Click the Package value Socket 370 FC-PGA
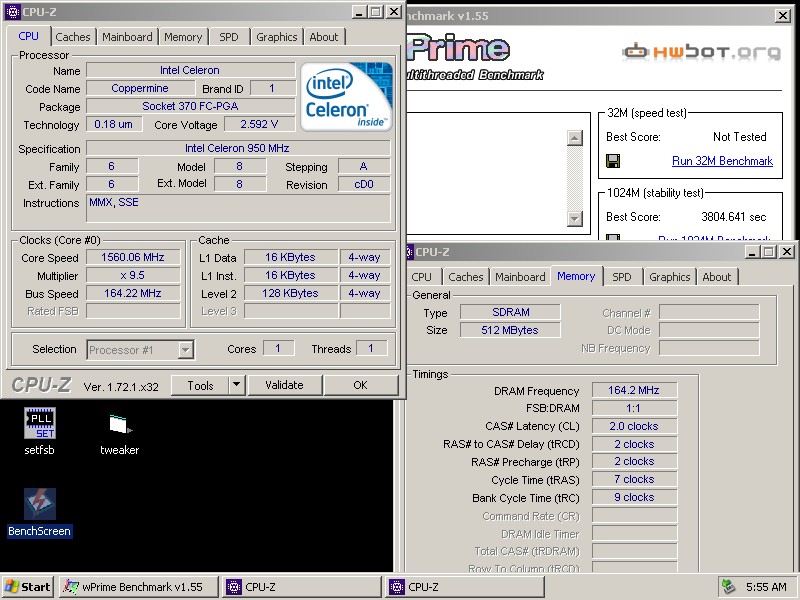Screen dimensions: 800x600 coord(190,106)
